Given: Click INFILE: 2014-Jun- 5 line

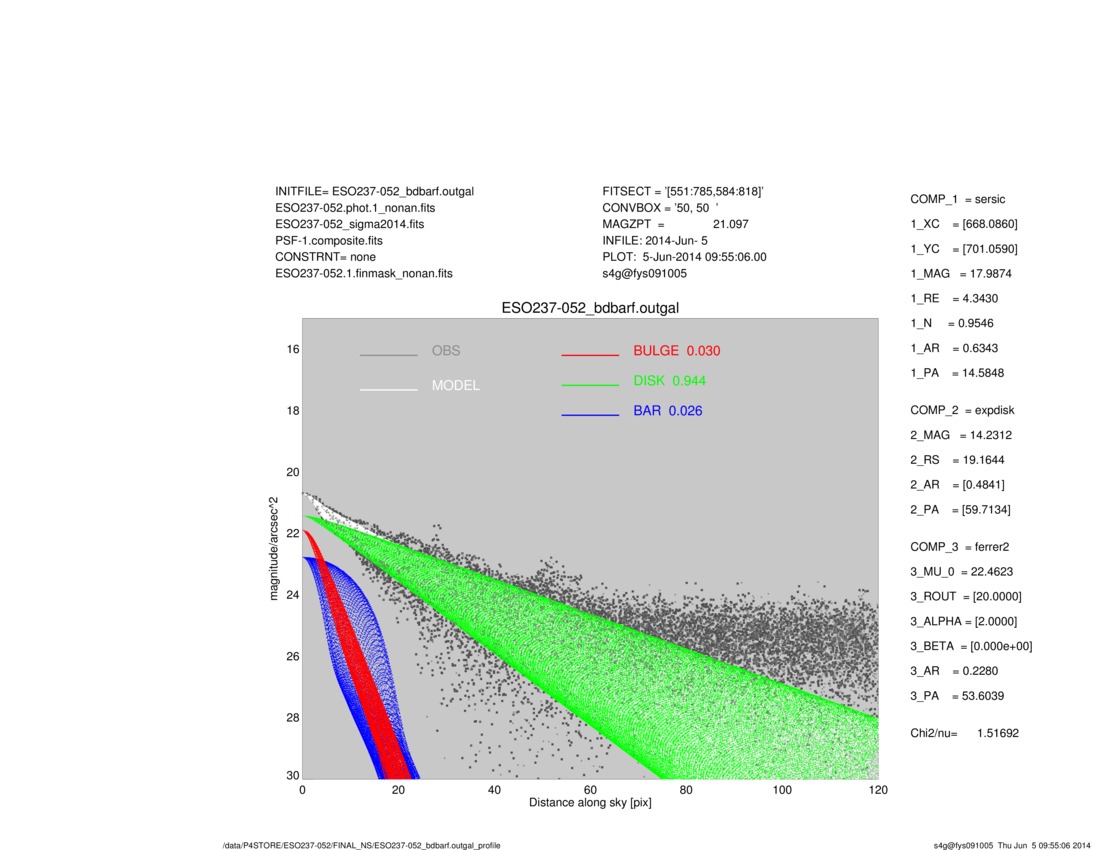Looking at the screenshot, I should coord(655,241).
